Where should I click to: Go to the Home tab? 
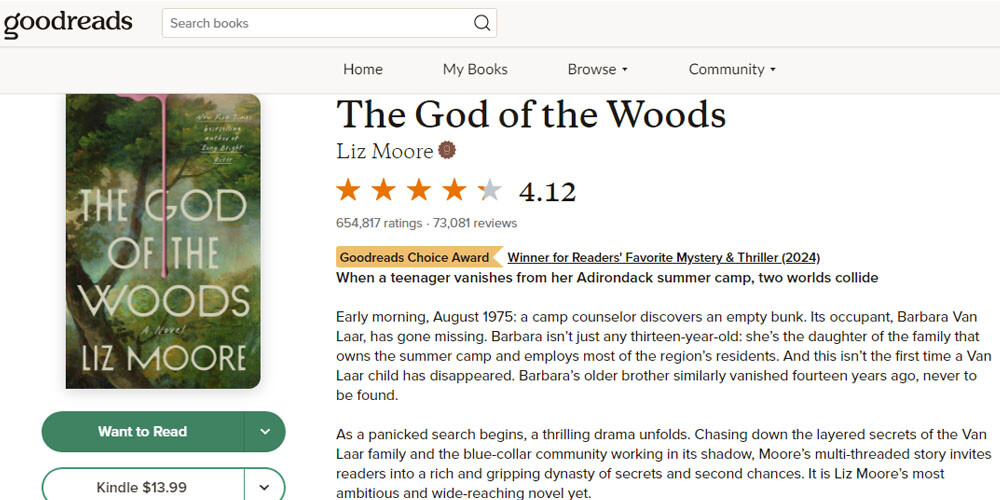pyautogui.click(x=363, y=69)
